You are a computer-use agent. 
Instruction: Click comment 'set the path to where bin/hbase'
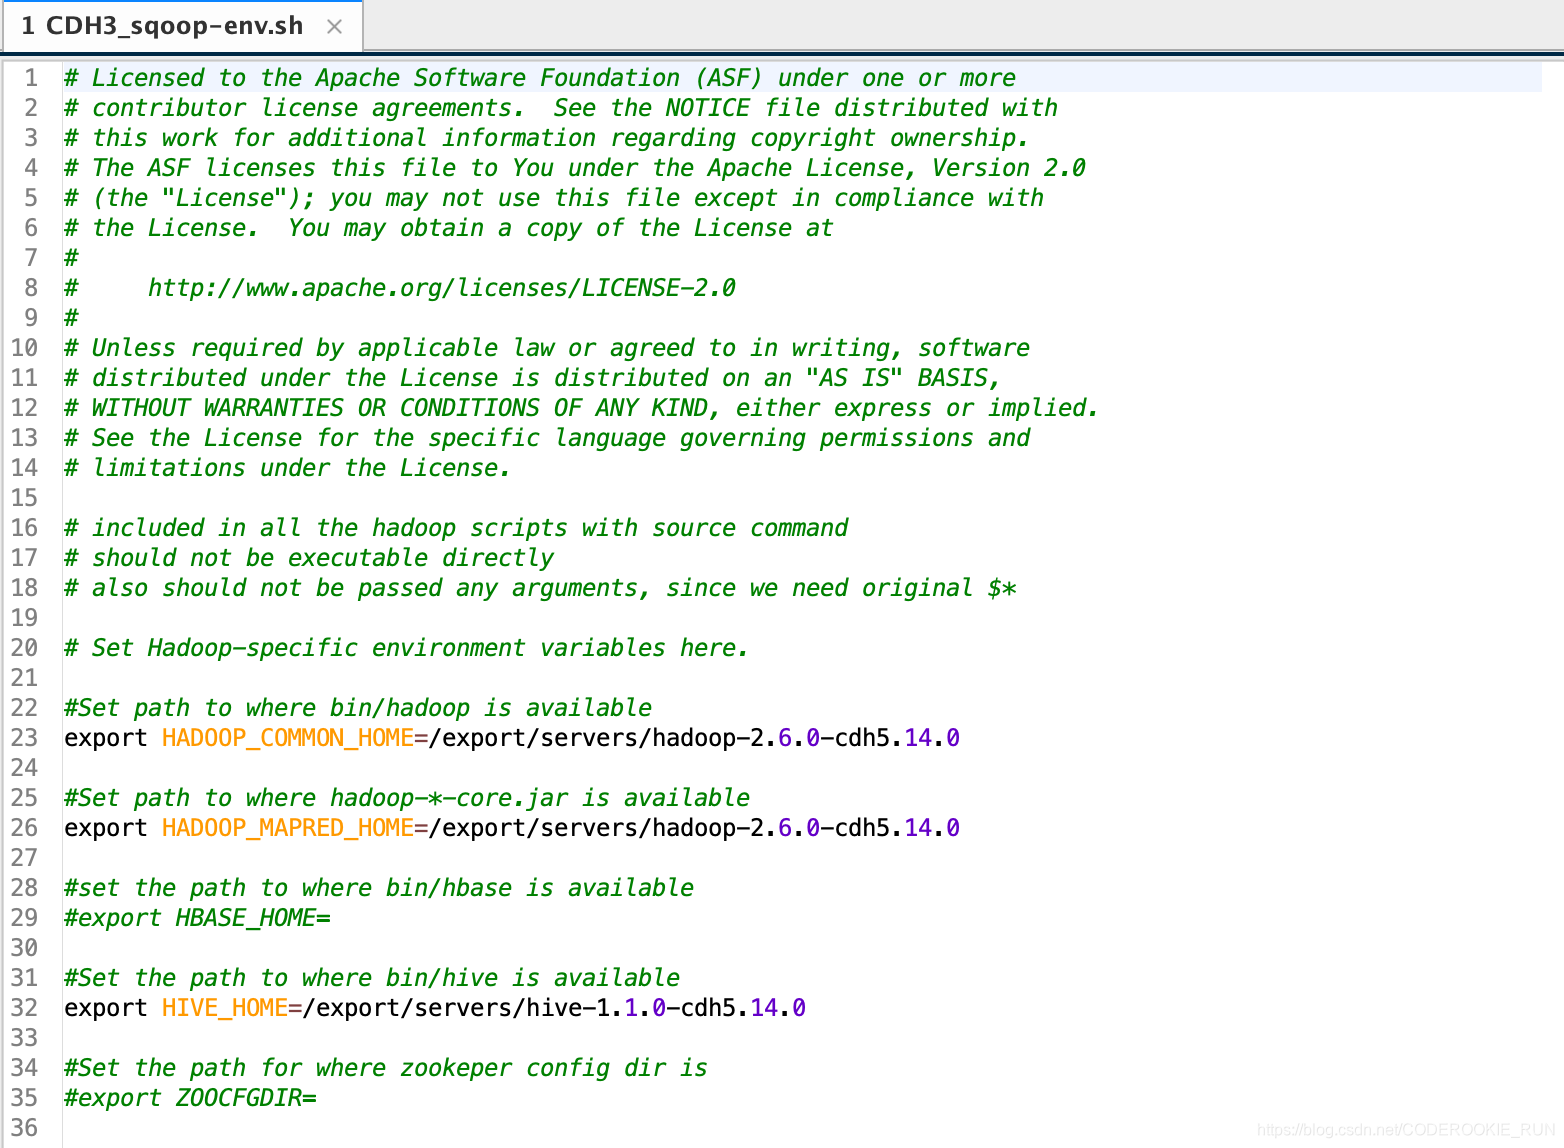pyautogui.click(x=379, y=888)
